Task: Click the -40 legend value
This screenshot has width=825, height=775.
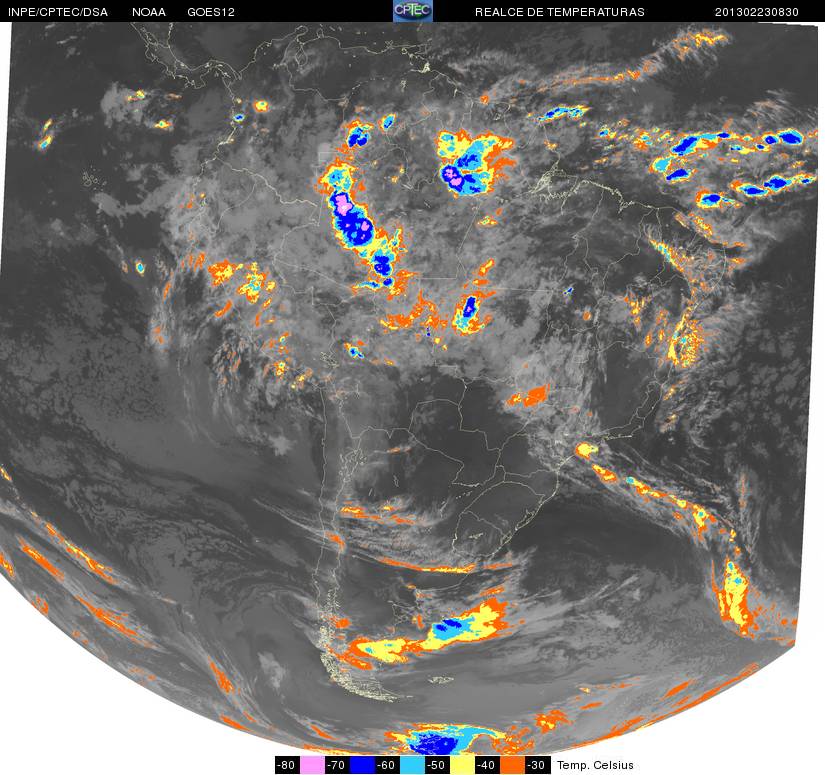Action: [488, 765]
